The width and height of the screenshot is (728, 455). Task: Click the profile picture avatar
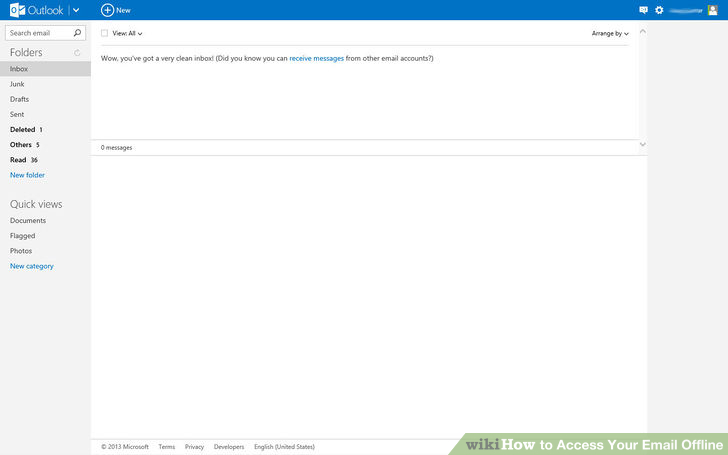[713, 10]
